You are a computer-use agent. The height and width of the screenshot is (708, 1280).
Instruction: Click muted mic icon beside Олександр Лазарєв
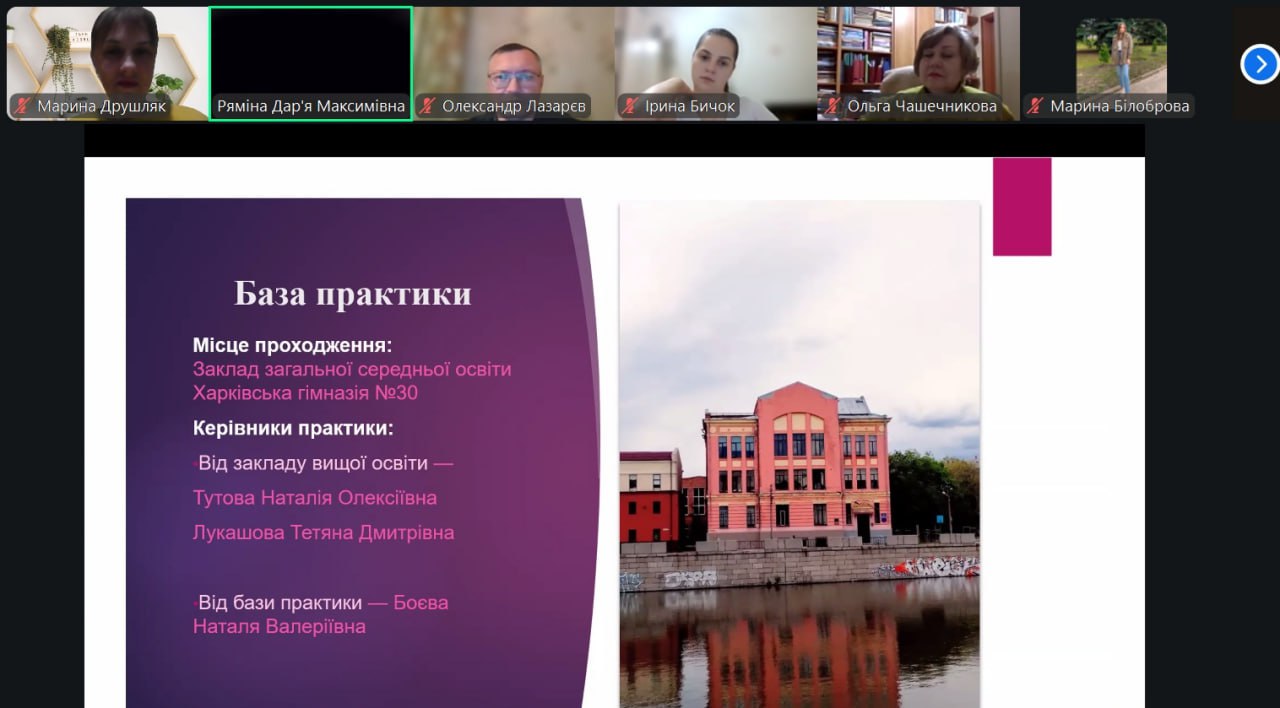pos(428,106)
